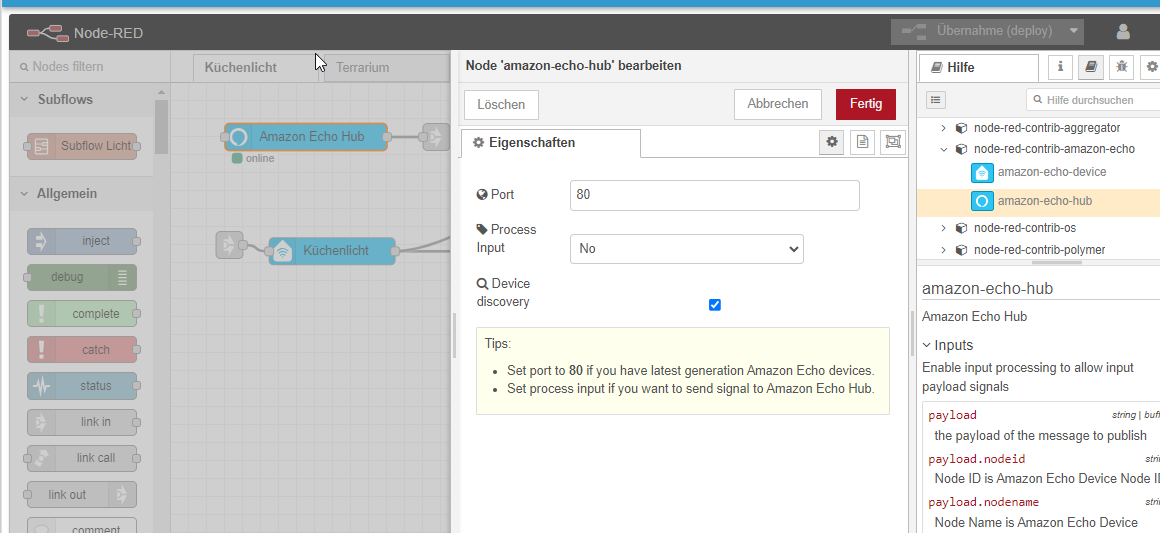Click the online status text under hub node

point(260,158)
